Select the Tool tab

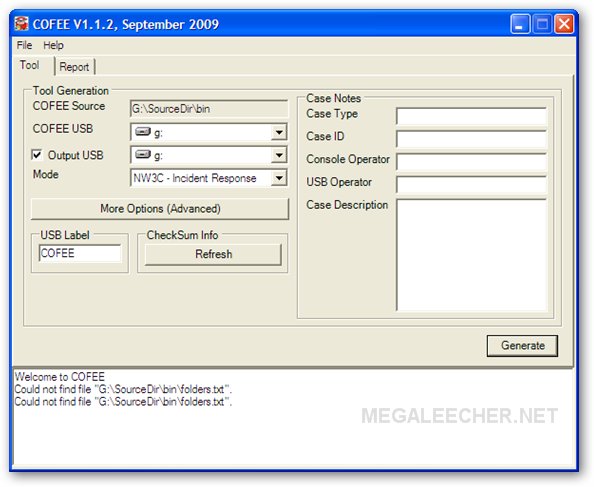point(30,65)
